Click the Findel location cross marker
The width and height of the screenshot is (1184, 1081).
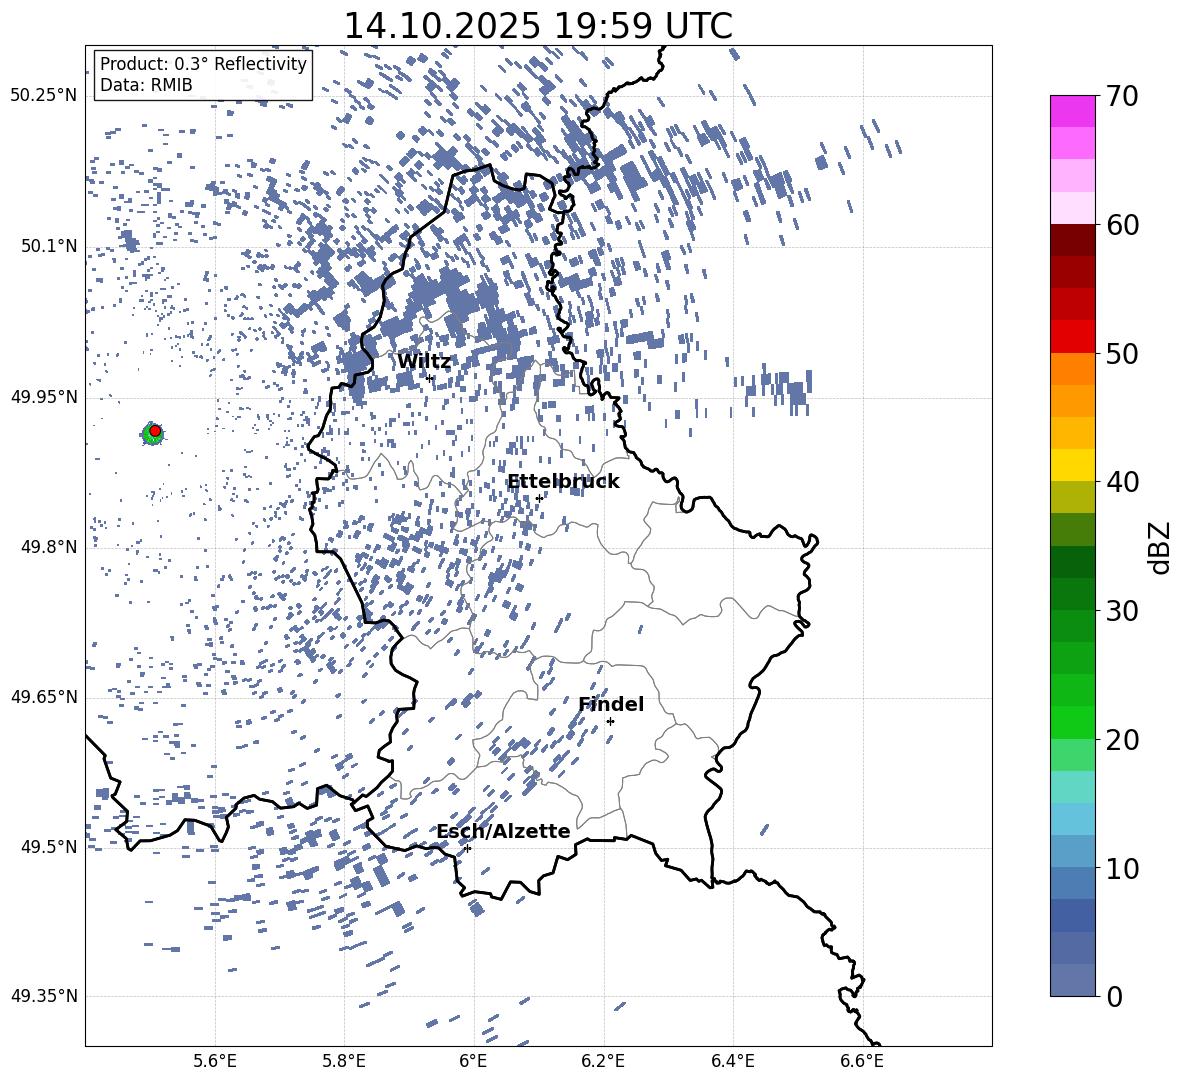tap(610, 722)
